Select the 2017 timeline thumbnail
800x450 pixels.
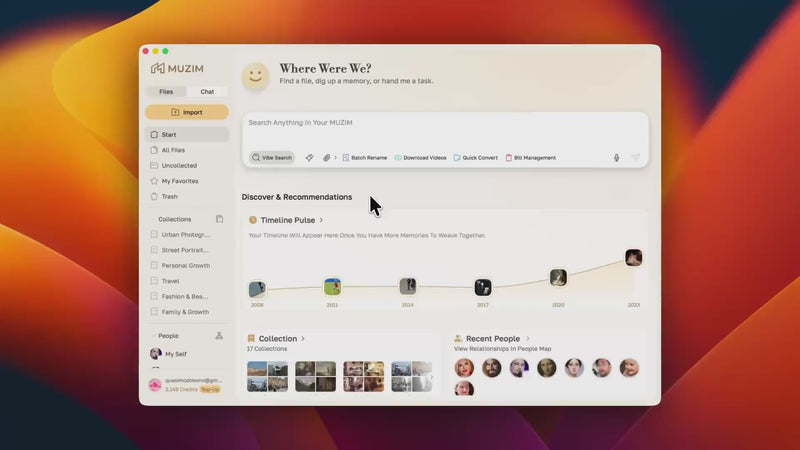point(483,287)
